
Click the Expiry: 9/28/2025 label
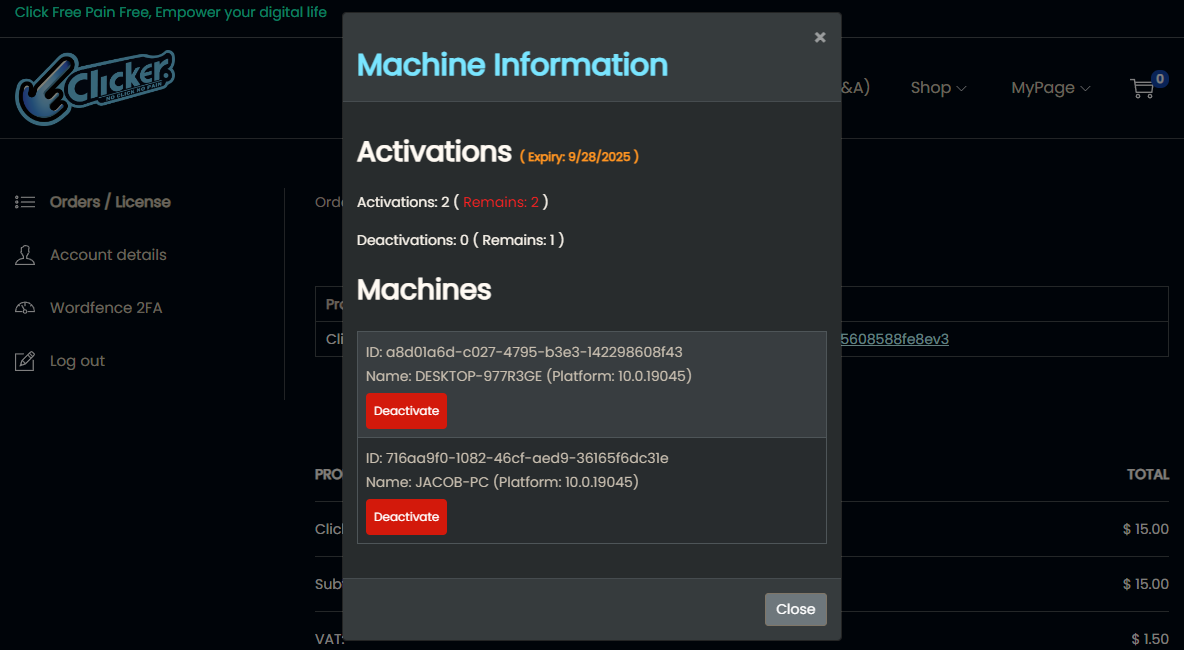click(579, 156)
